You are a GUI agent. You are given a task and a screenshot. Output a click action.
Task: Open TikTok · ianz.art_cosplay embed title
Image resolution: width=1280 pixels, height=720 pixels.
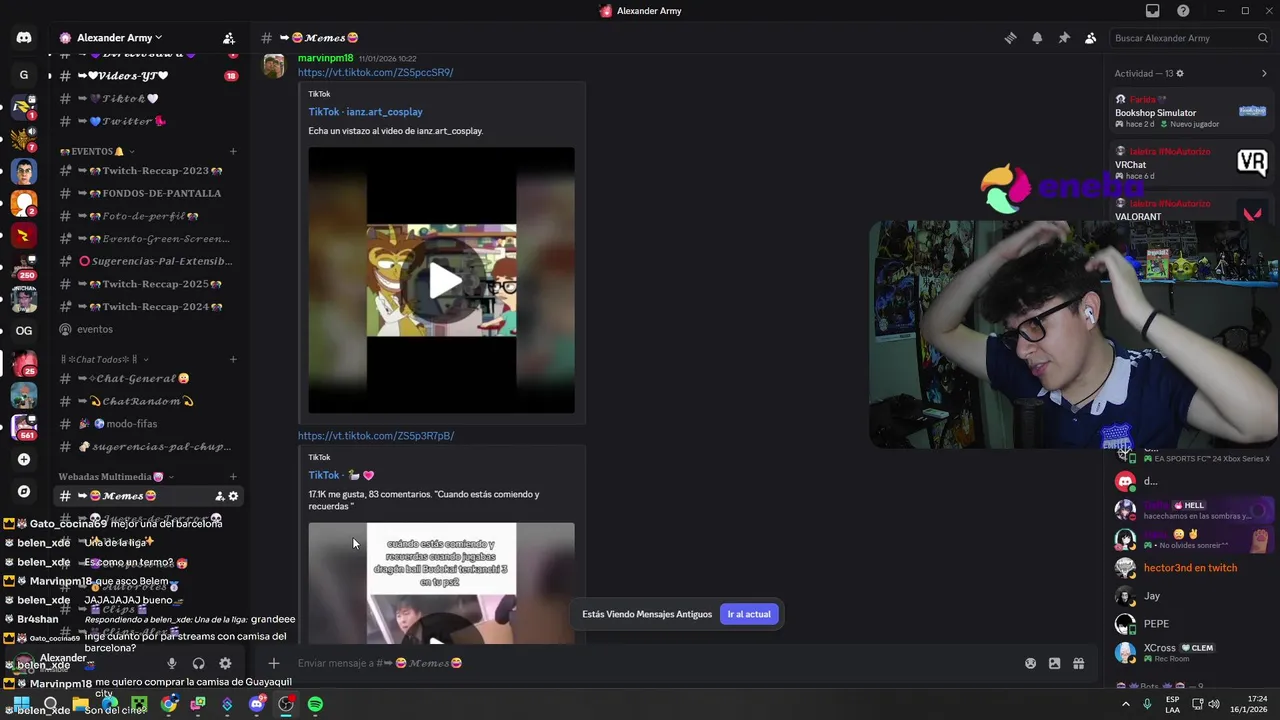[x=365, y=112]
